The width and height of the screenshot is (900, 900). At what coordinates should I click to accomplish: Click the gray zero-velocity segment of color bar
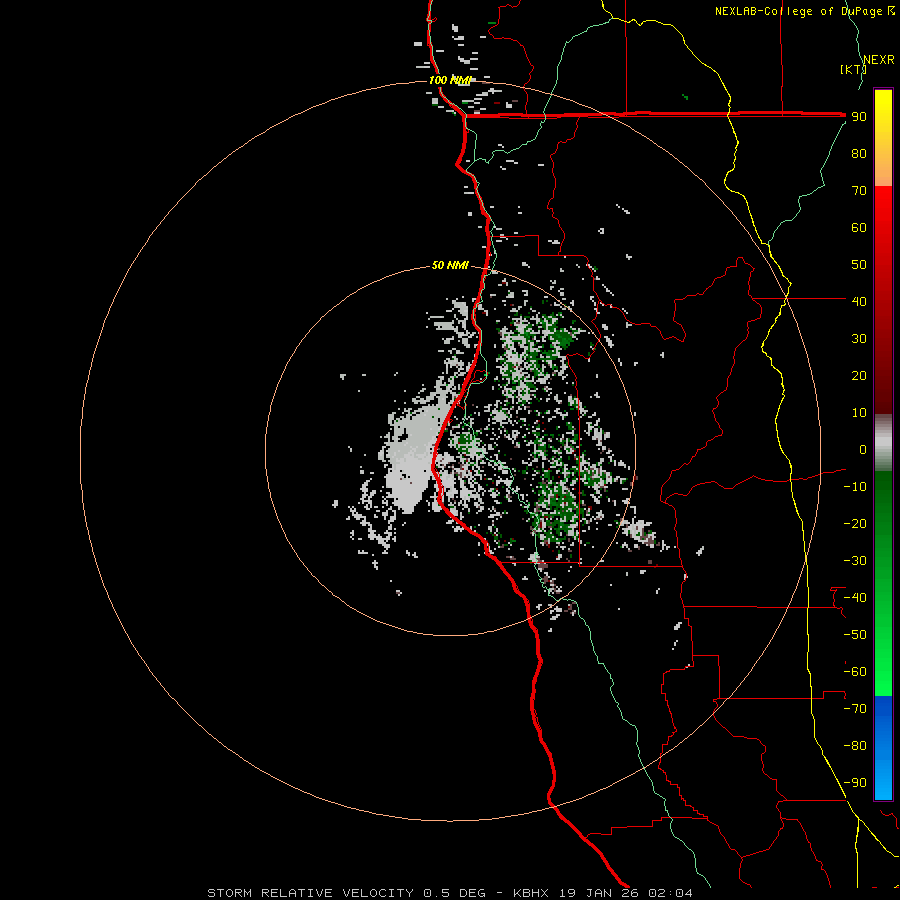(x=883, y=442)
